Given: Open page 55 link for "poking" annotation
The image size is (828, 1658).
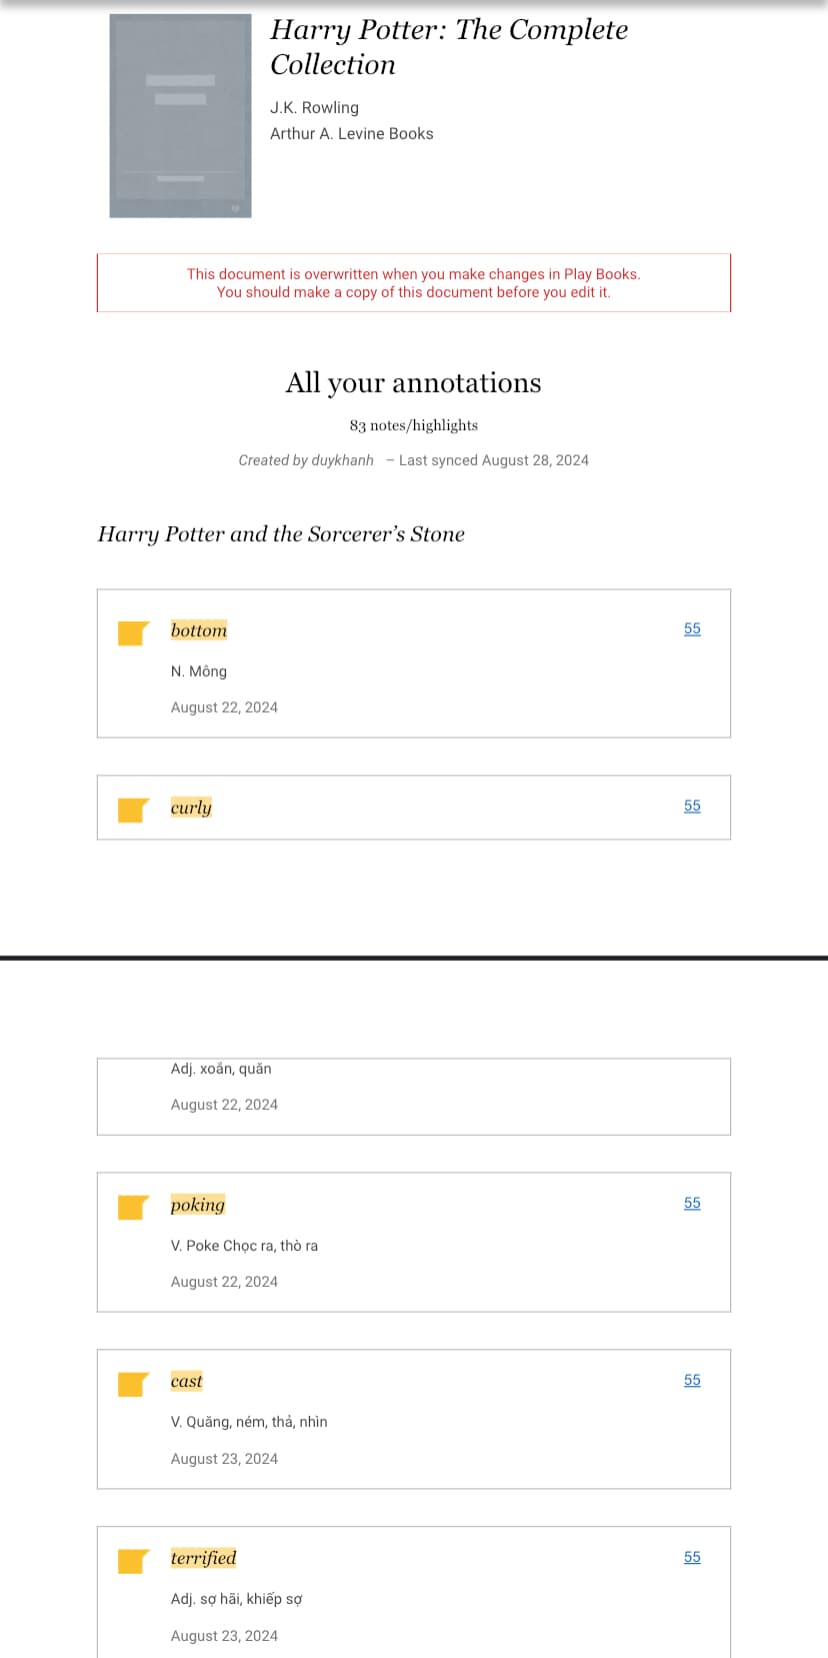Looking at the screenshot, I should (x=692, y=1203).
